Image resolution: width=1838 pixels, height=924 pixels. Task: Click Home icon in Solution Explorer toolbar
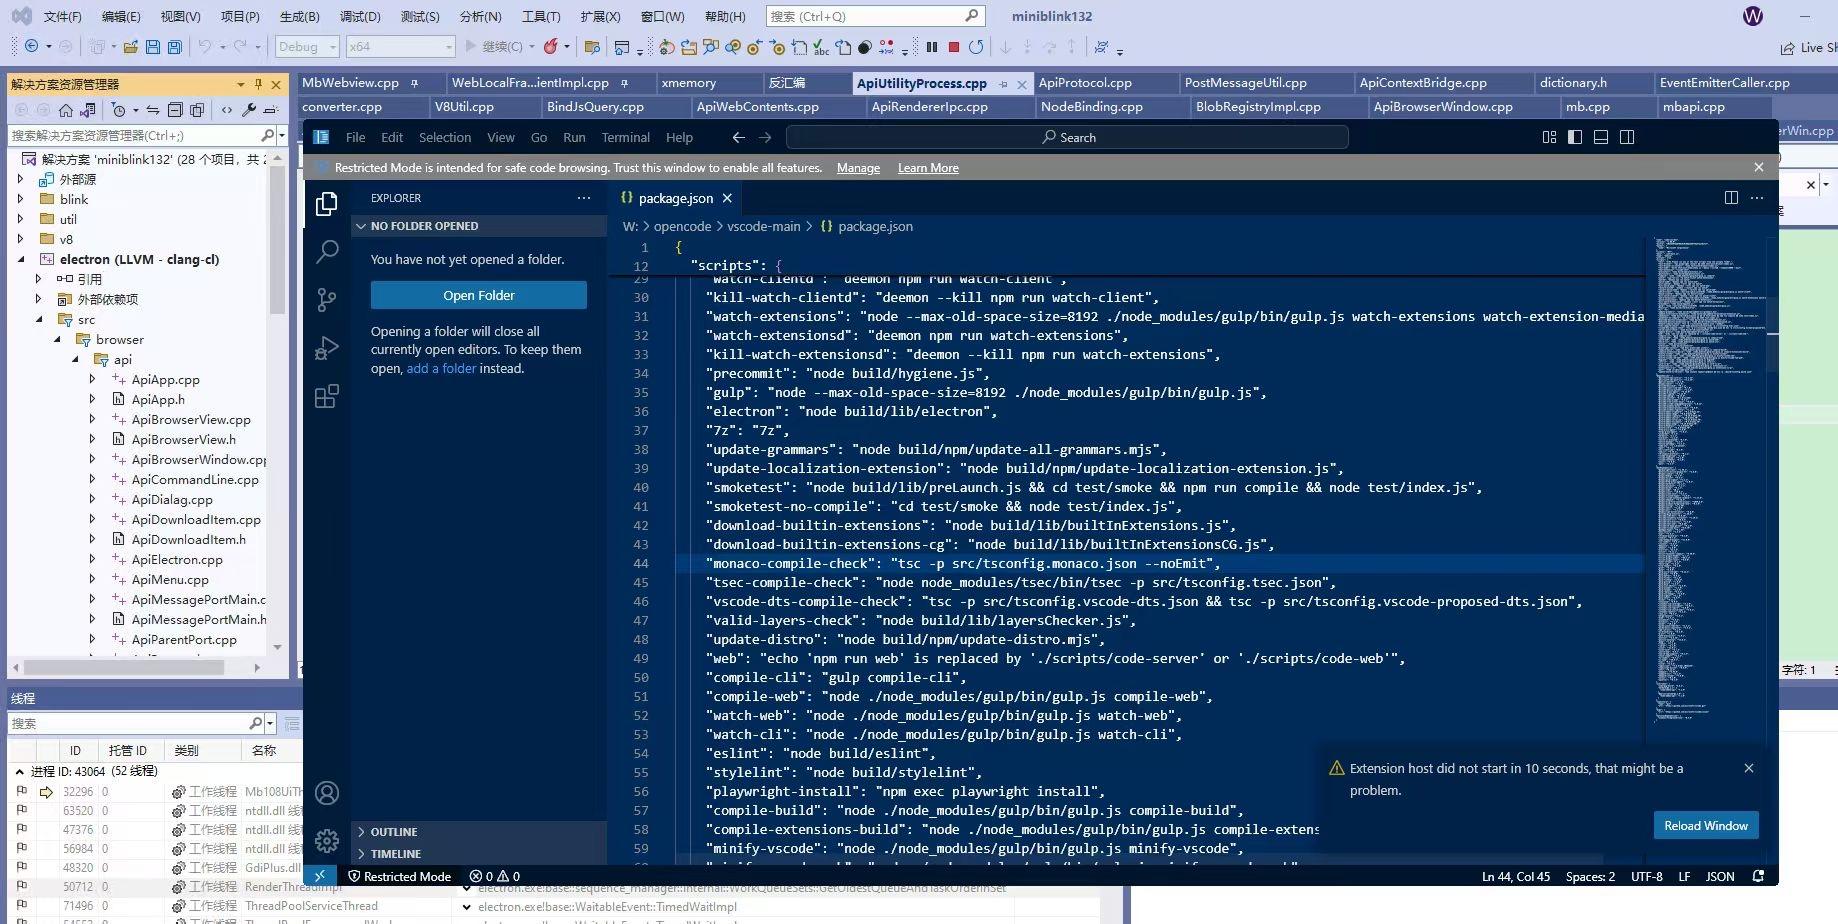(x=66, y=110)
